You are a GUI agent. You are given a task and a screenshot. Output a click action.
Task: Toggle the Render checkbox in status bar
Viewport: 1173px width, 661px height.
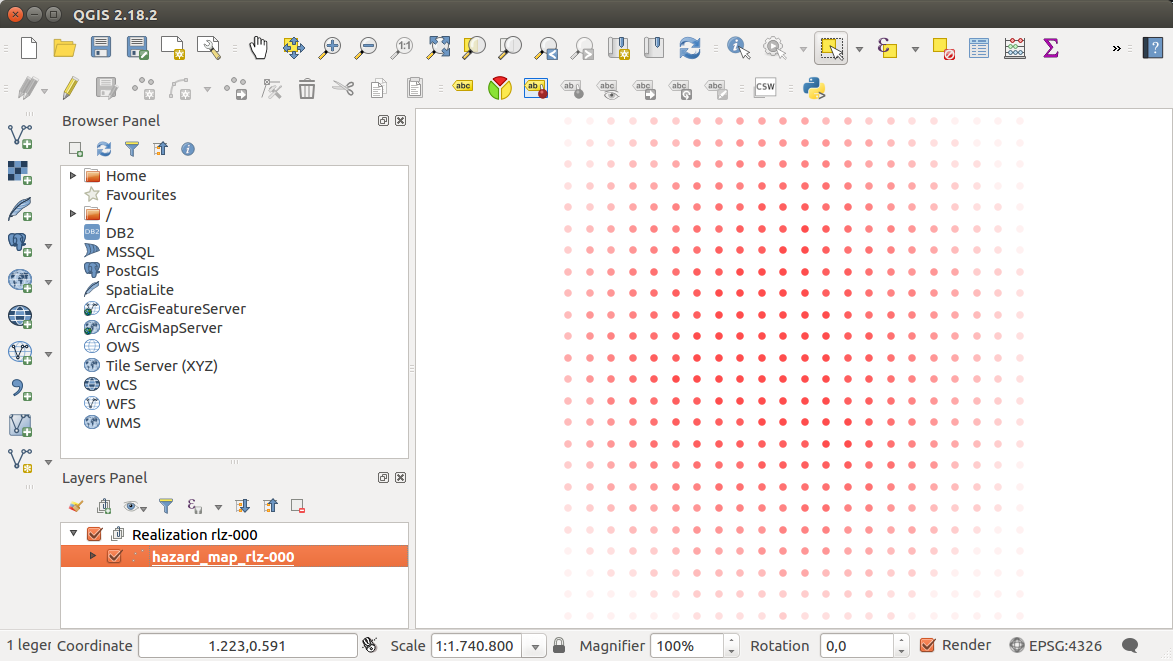927,645
